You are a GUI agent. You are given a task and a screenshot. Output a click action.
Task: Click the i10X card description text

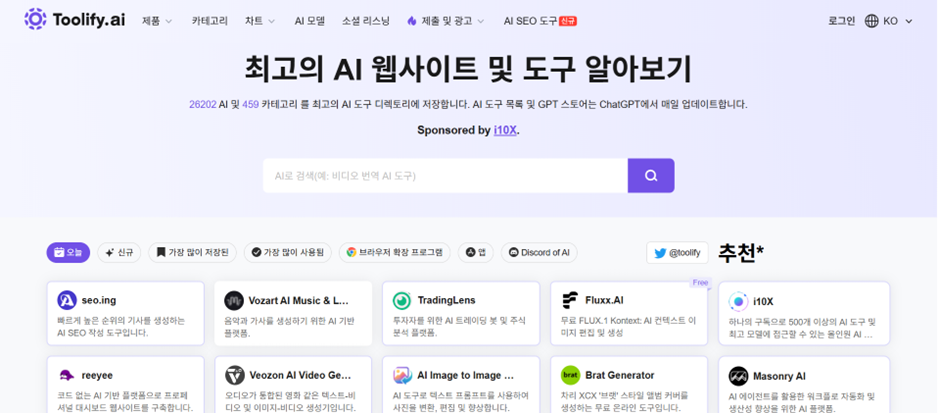point(802,328)
